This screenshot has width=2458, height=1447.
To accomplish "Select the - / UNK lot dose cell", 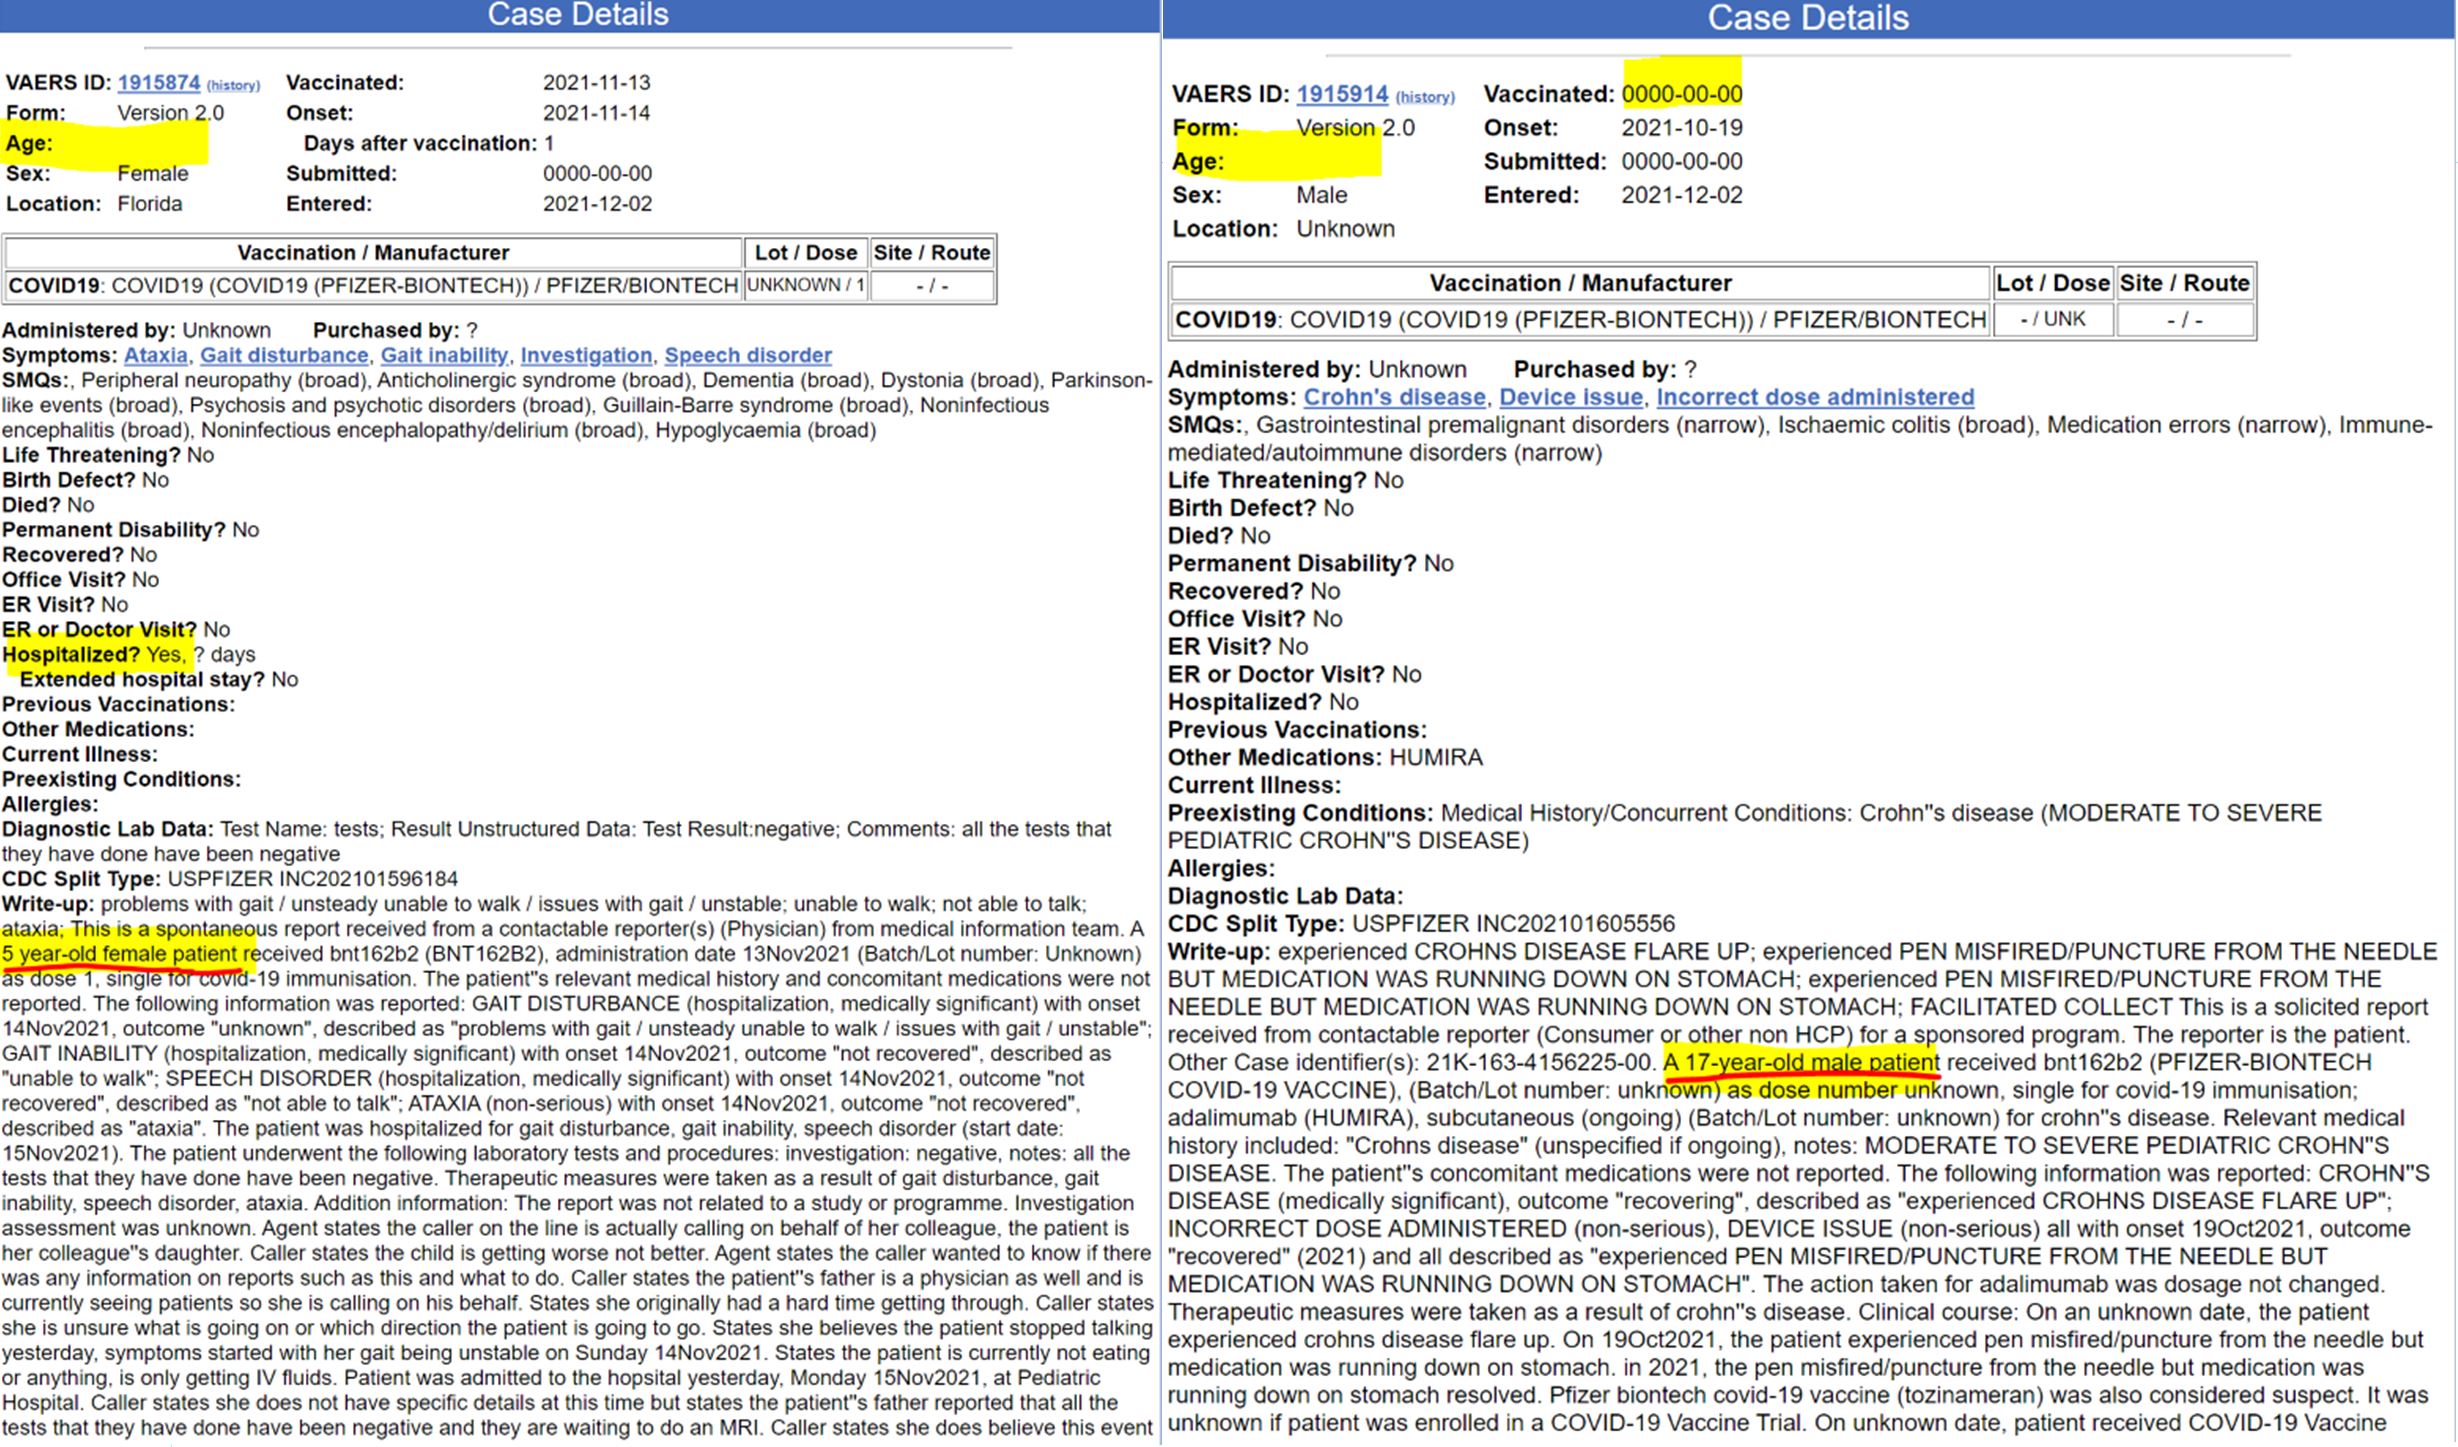I will click(x=2052, y=319).
